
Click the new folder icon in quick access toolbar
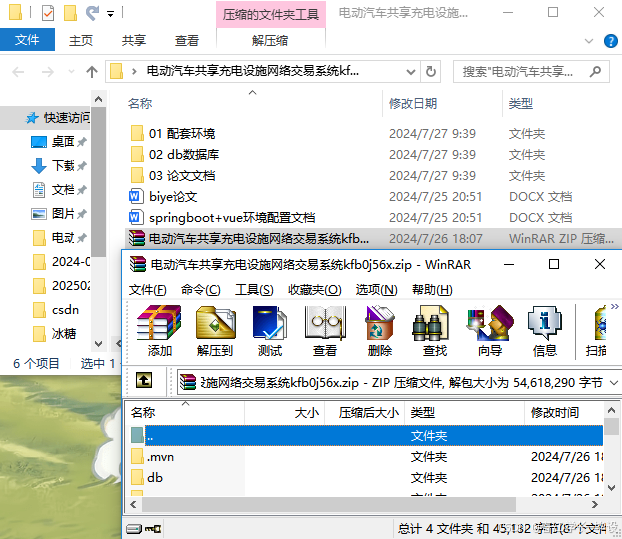(x=70, y=13)
